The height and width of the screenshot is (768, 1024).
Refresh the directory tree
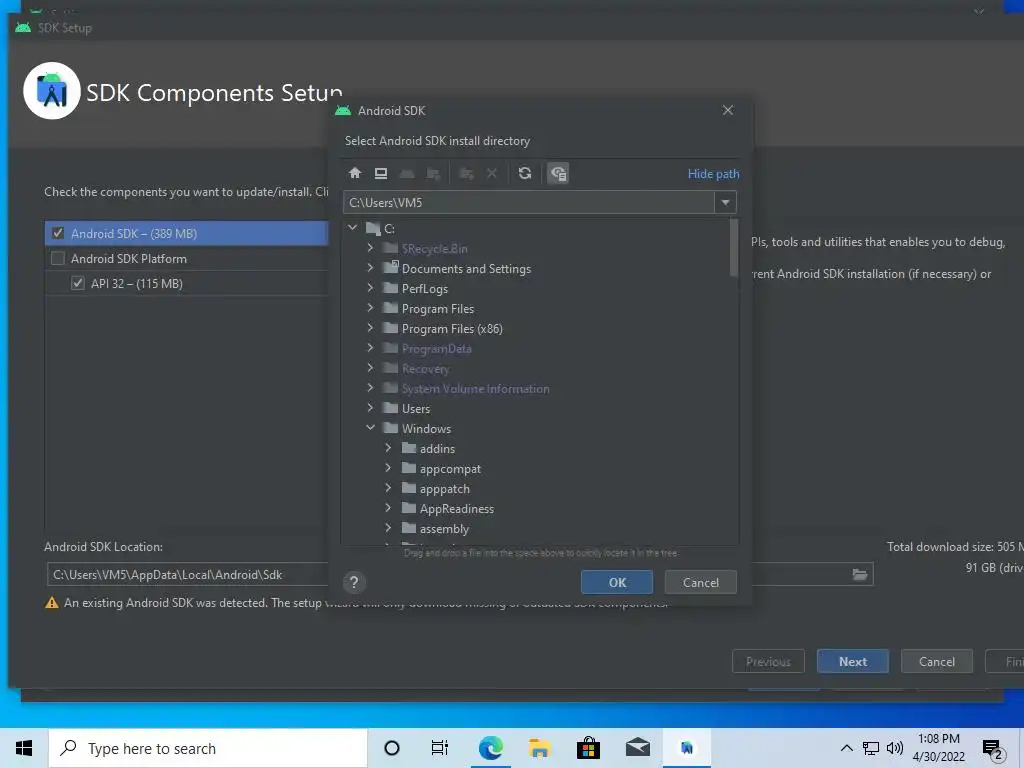524,173
